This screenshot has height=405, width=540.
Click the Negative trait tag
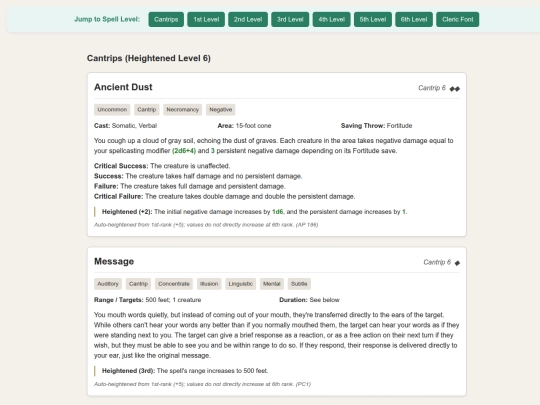click(221, 110)
